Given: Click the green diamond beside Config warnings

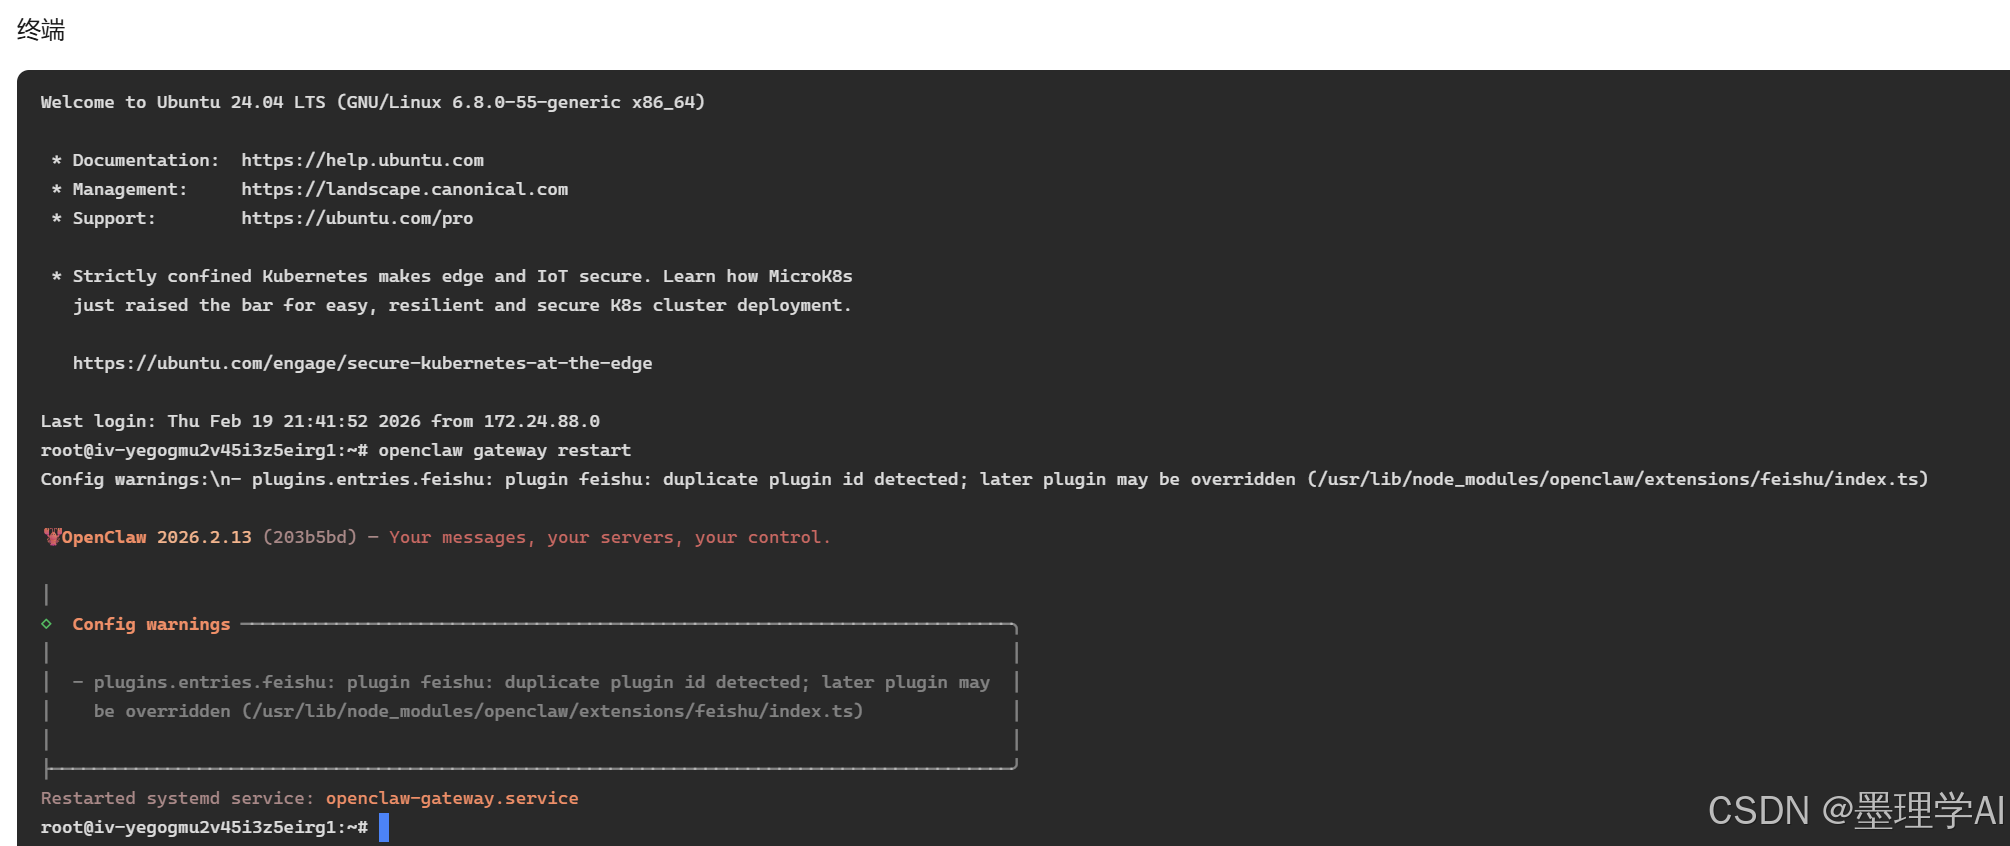Looking at the screenshot, I should (46, 624).
